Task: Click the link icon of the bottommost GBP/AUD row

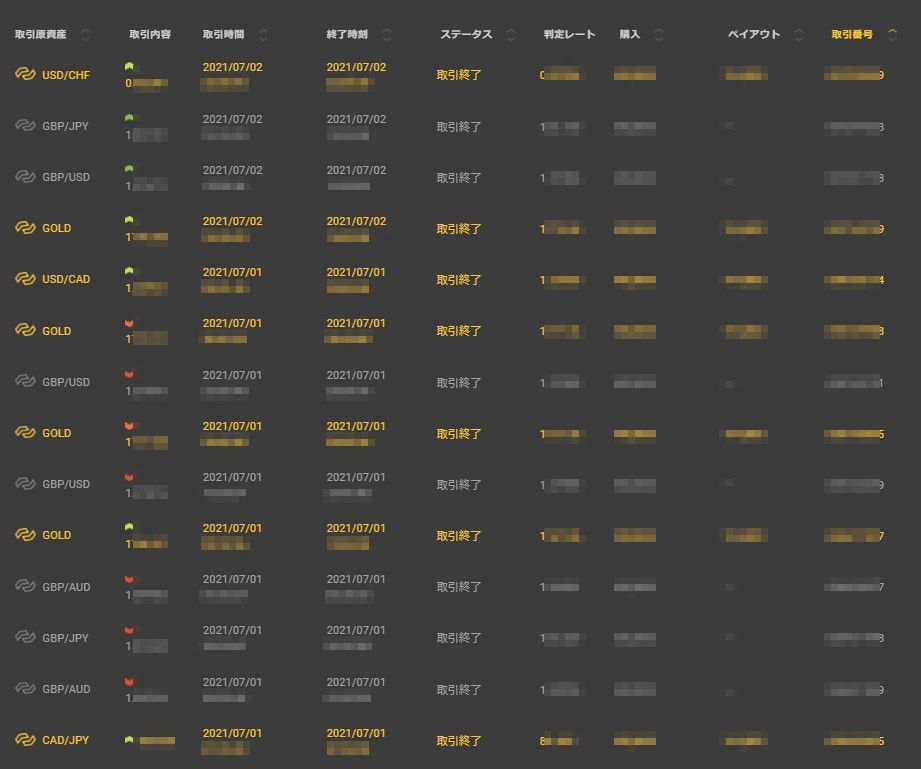Action: click(x=25, y=689)
